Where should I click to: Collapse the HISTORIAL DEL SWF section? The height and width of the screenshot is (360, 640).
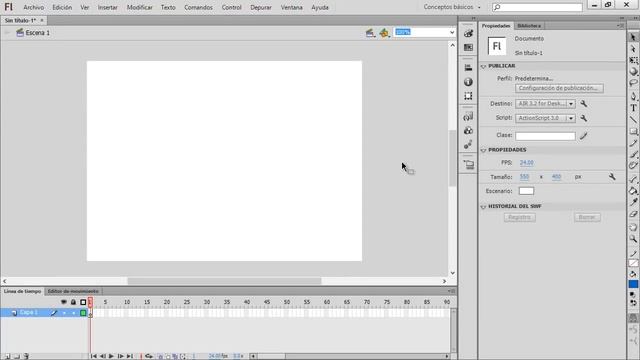tap(484, 207)
